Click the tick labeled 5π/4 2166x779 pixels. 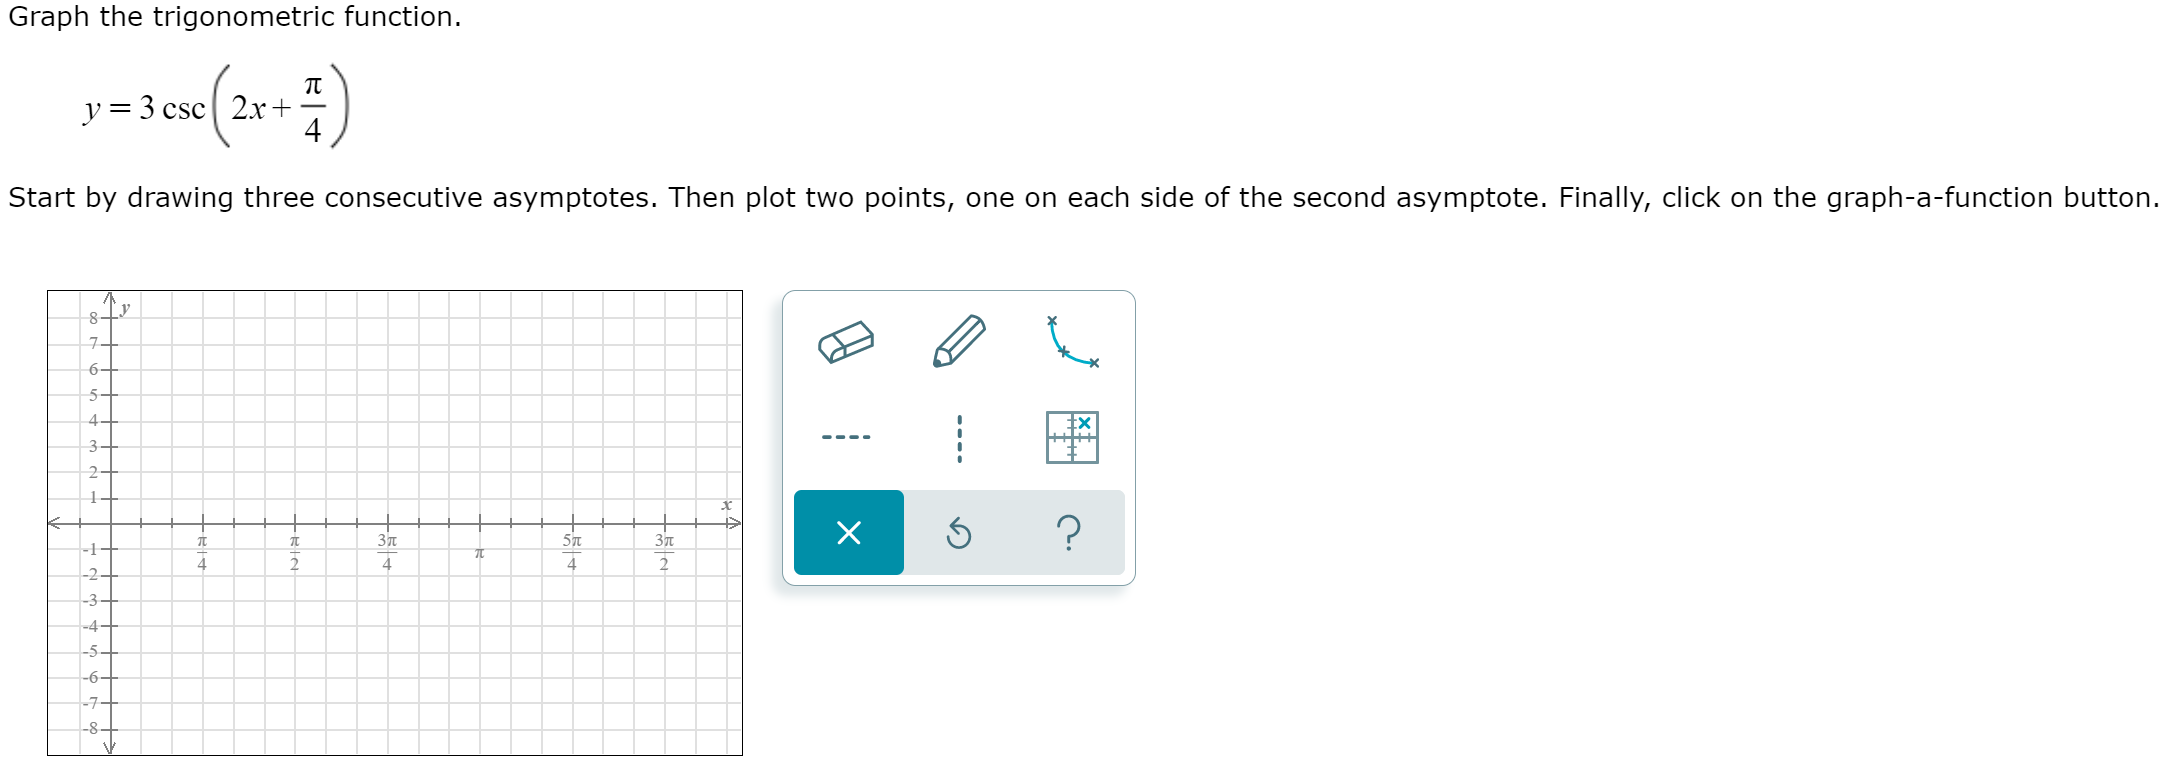click(x=571, y=551)
